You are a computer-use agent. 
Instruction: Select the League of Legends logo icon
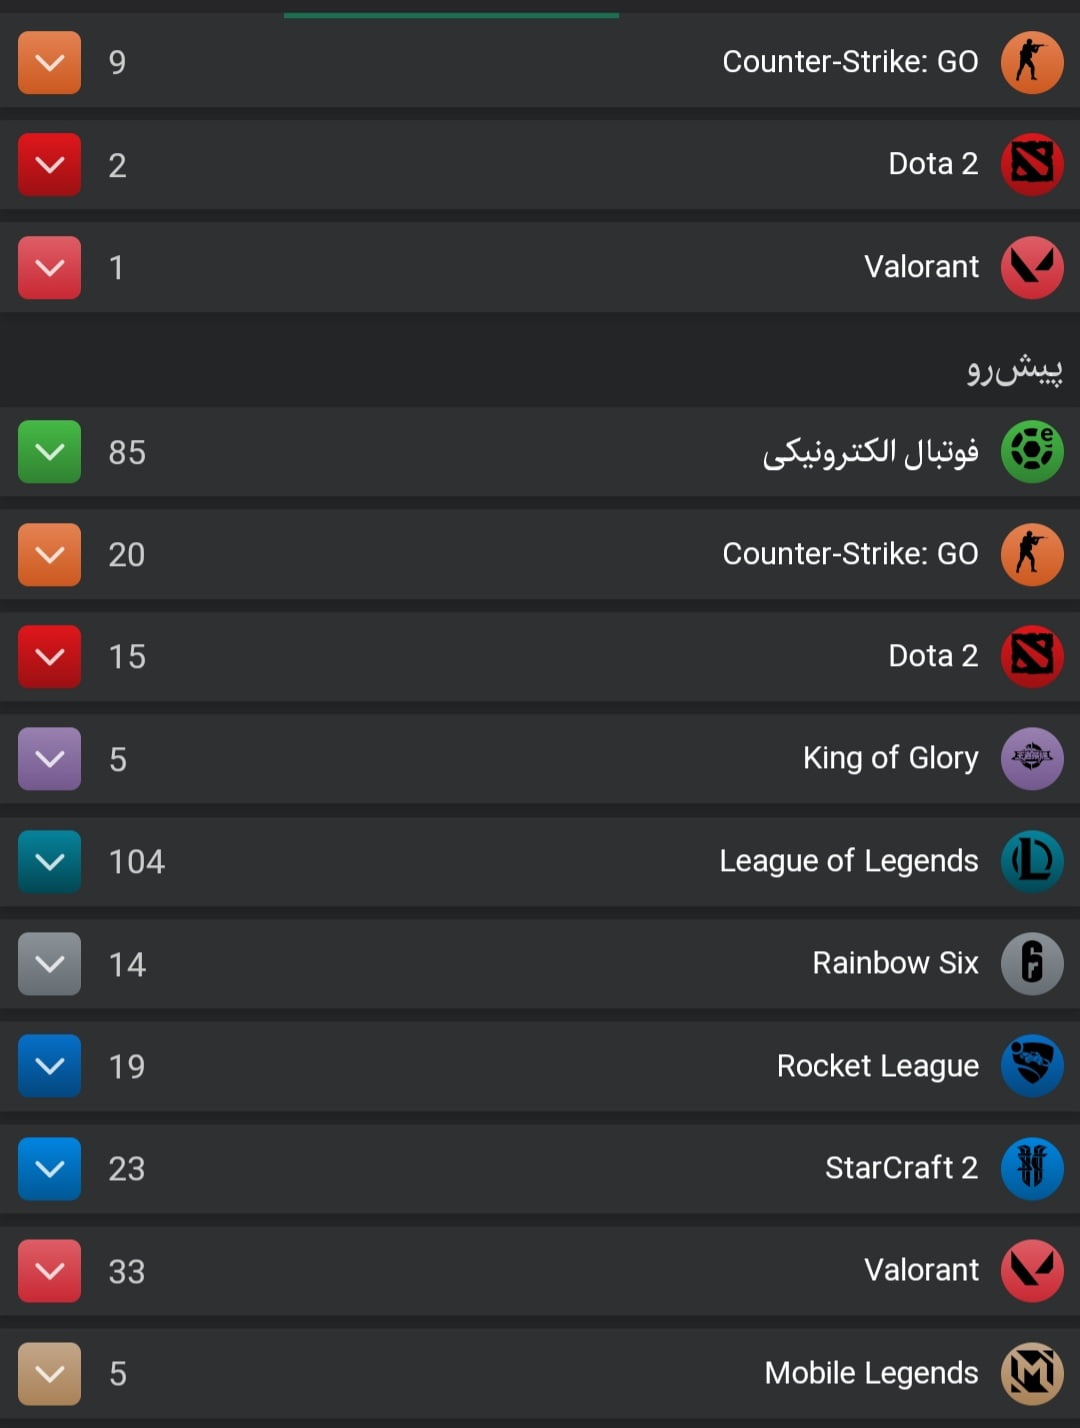1032,861
